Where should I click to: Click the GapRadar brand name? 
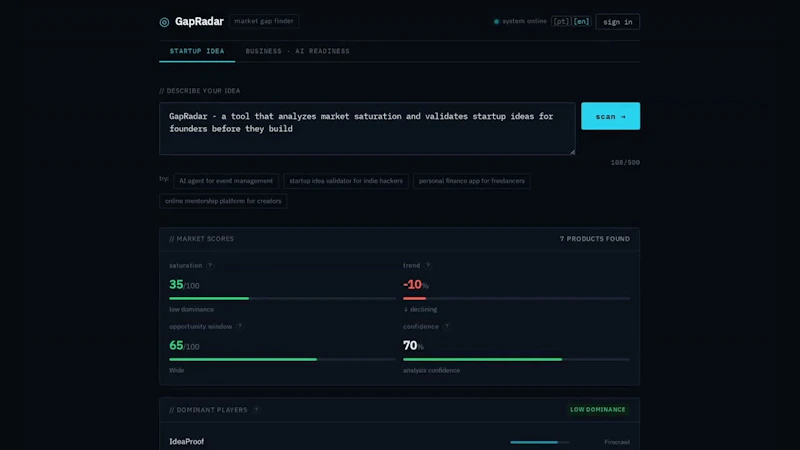tap(199, 21)
